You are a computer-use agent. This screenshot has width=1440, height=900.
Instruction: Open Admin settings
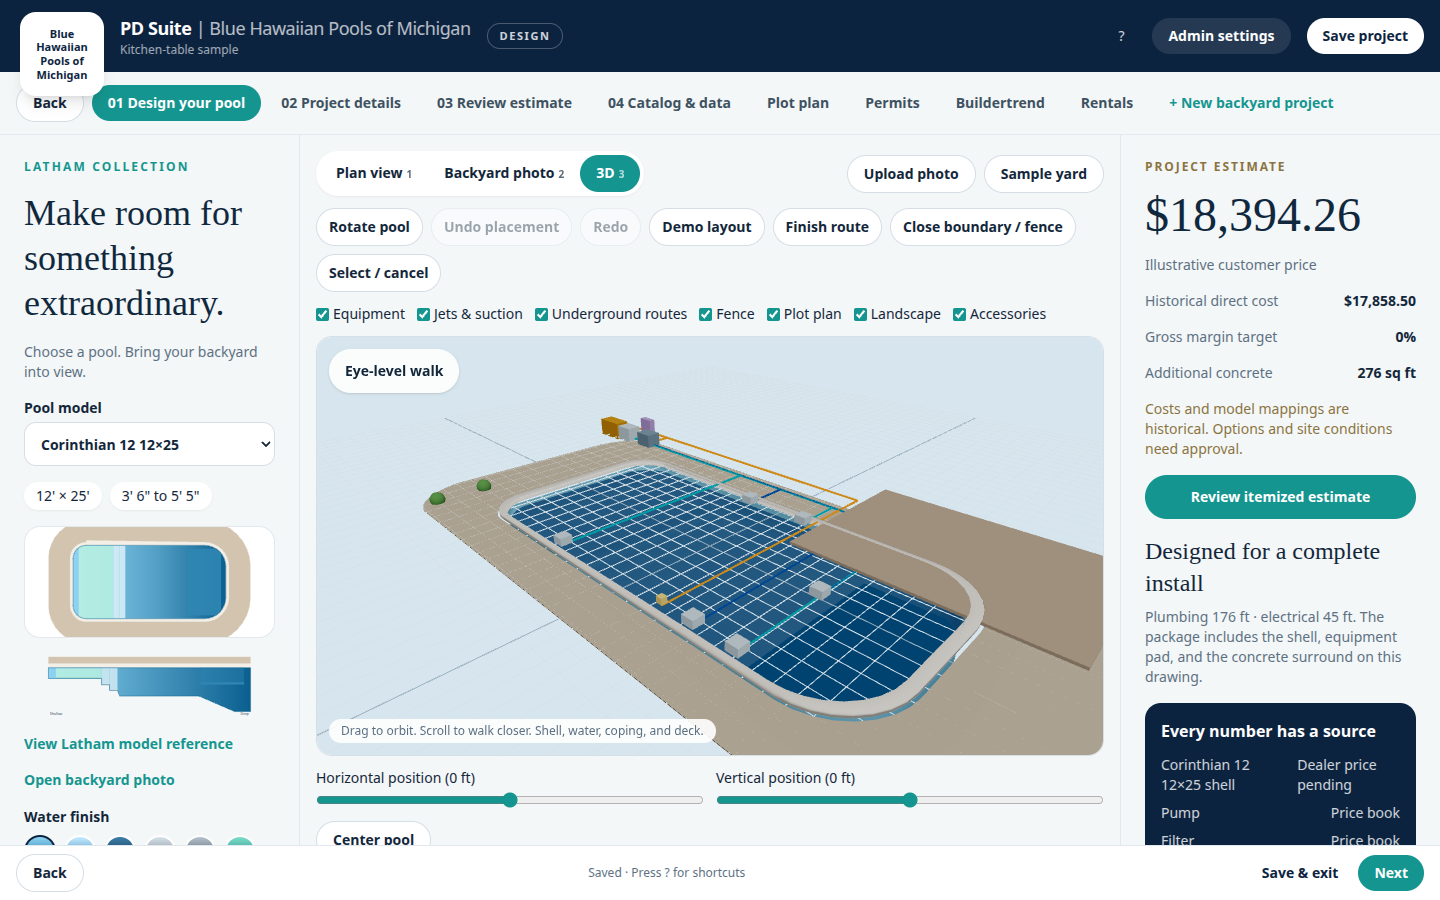(x=1221, y=36)
